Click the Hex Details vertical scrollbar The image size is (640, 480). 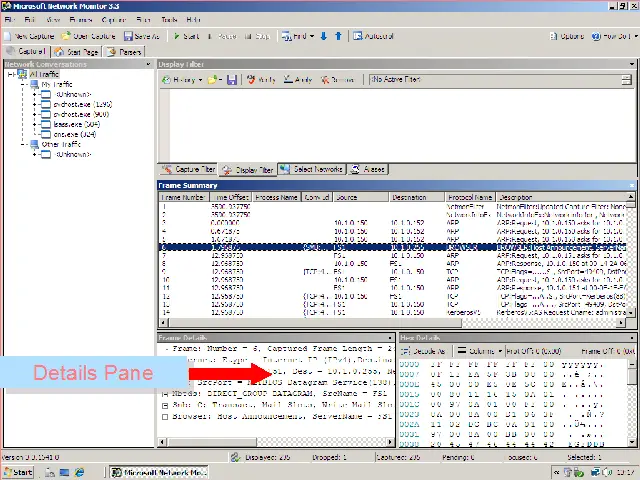[x=631, y=403]
